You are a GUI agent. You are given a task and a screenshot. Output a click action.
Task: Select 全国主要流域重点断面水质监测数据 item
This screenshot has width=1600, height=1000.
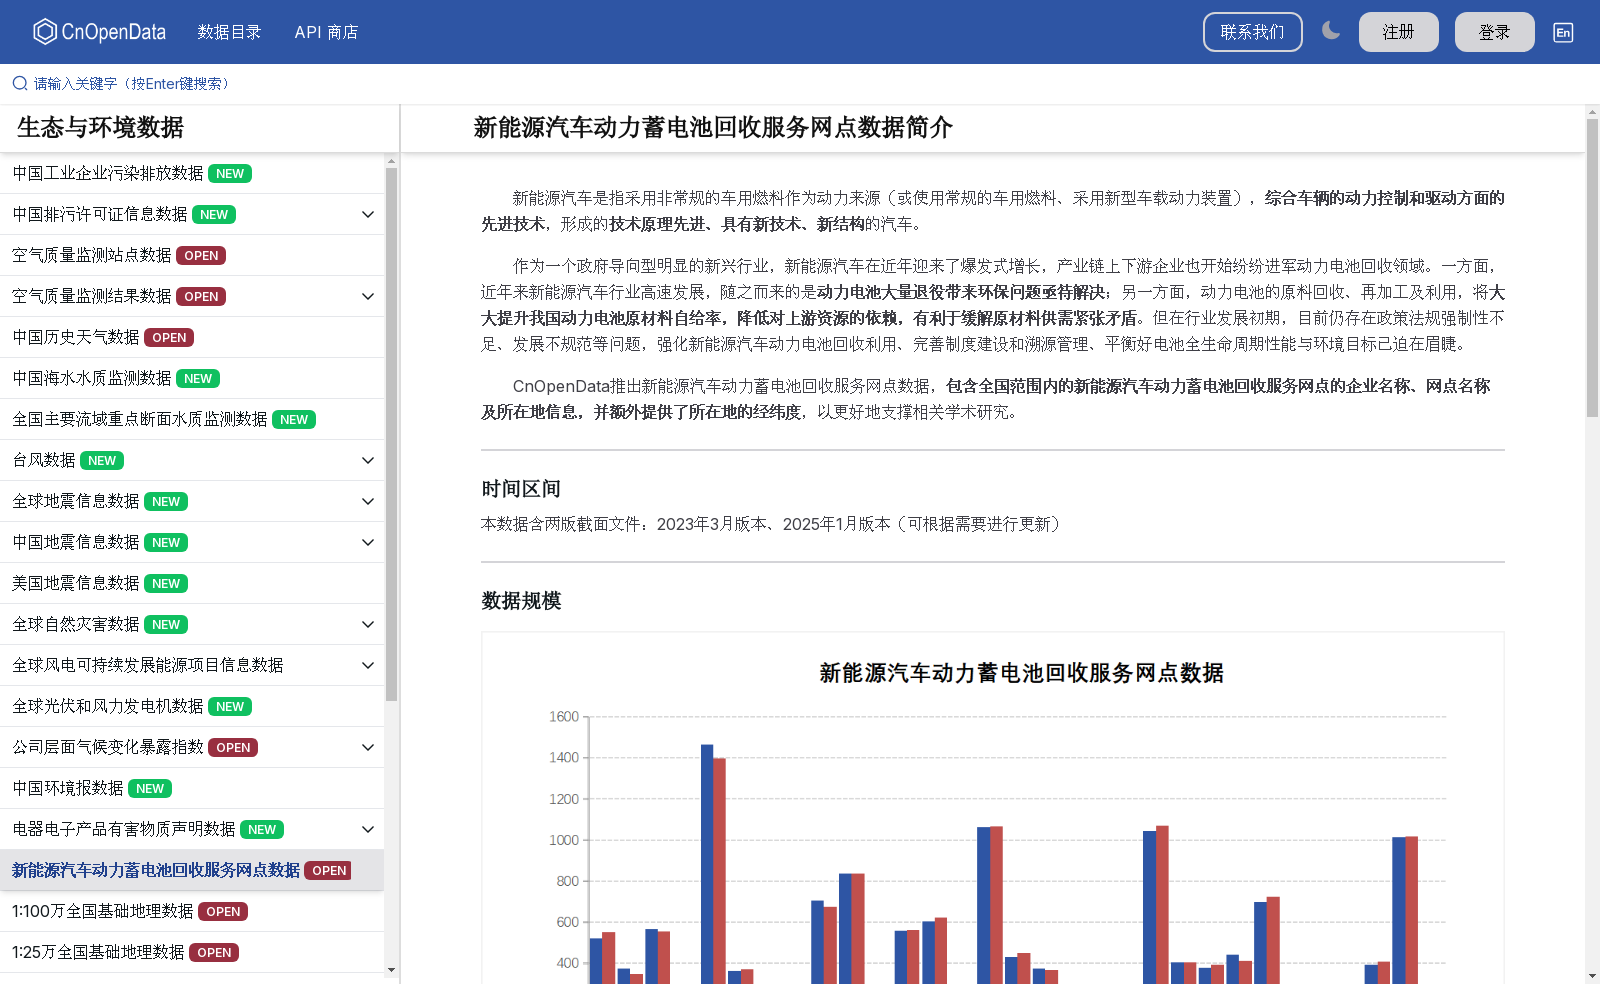coord(192,419)
